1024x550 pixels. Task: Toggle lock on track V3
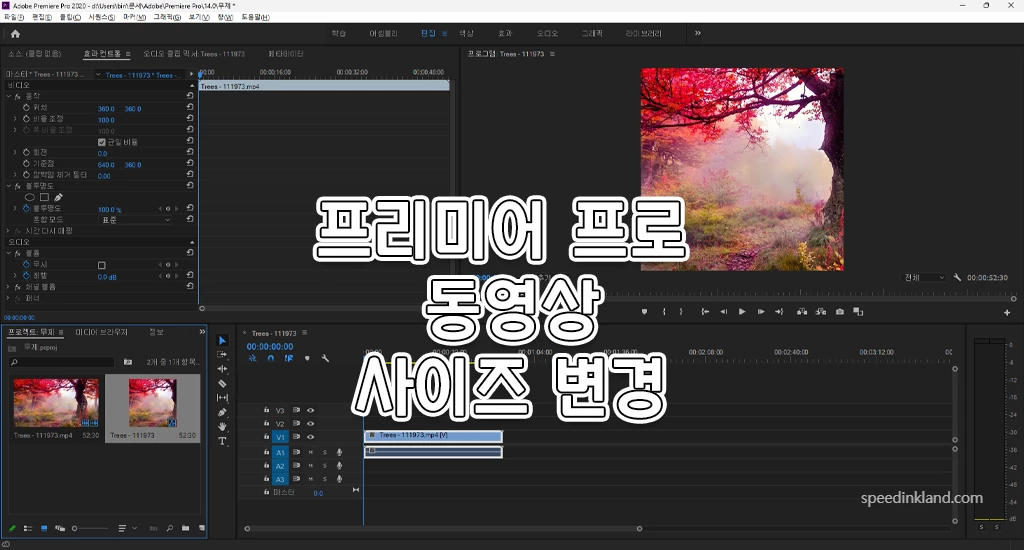(266, 410)
